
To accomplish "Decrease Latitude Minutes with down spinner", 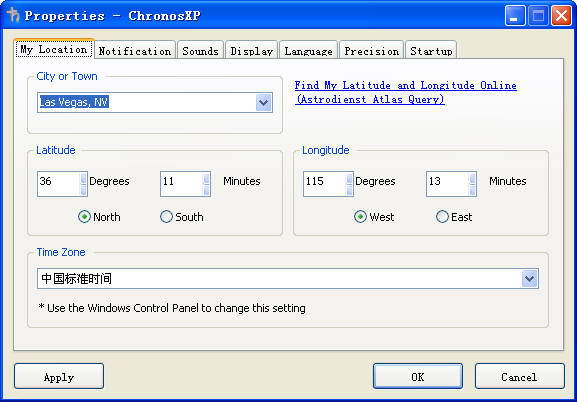I will [x=206, y=190].
